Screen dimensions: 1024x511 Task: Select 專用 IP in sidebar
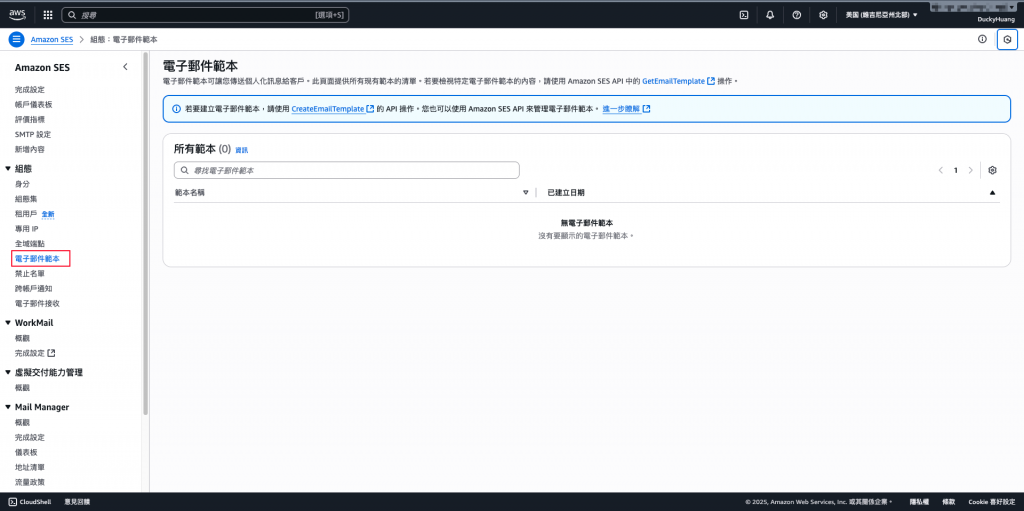[x=27, y=229]
